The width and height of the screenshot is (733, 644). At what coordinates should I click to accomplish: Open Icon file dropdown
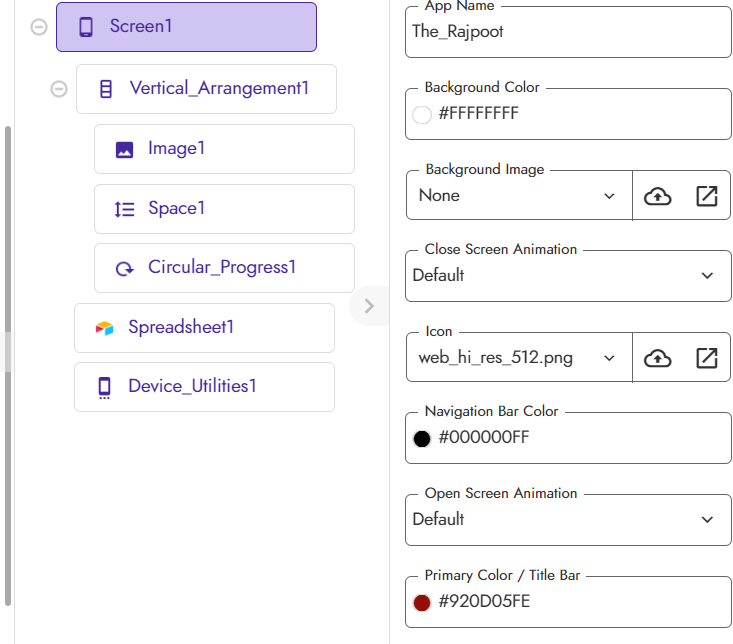pyautogui.click(x=519, y=358)
